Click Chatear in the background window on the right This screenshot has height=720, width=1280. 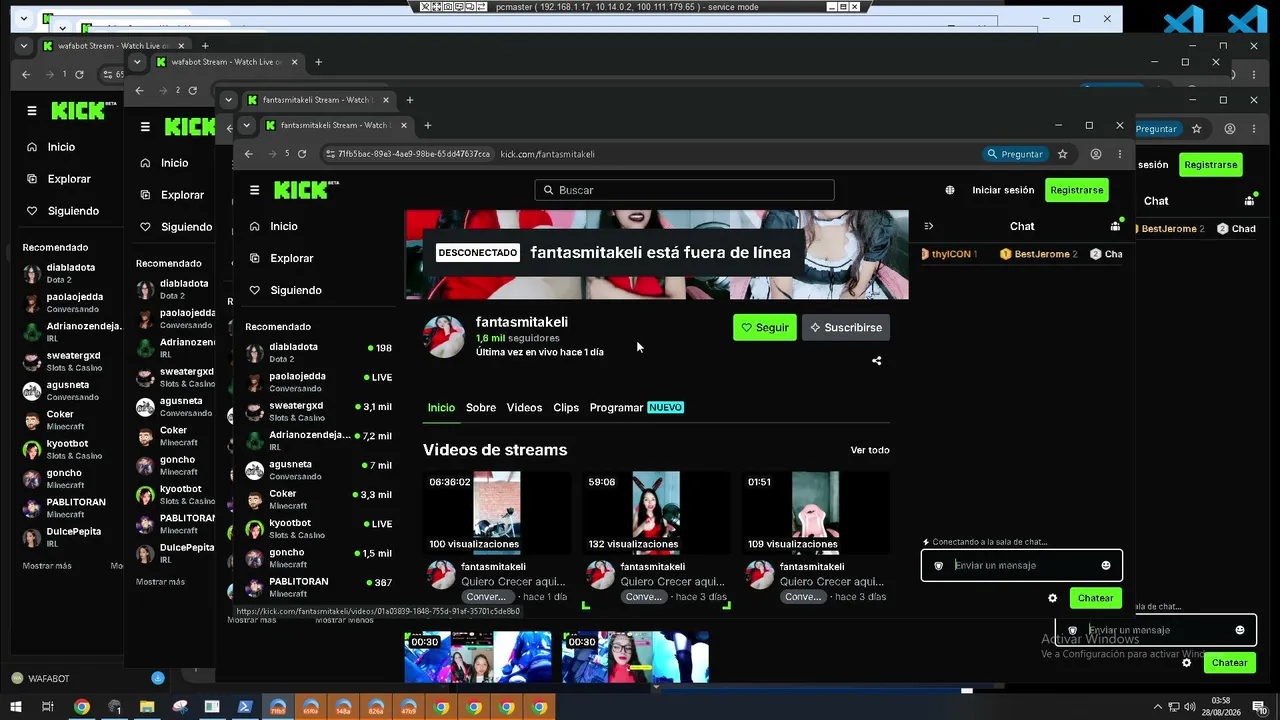click(1229, 663)
